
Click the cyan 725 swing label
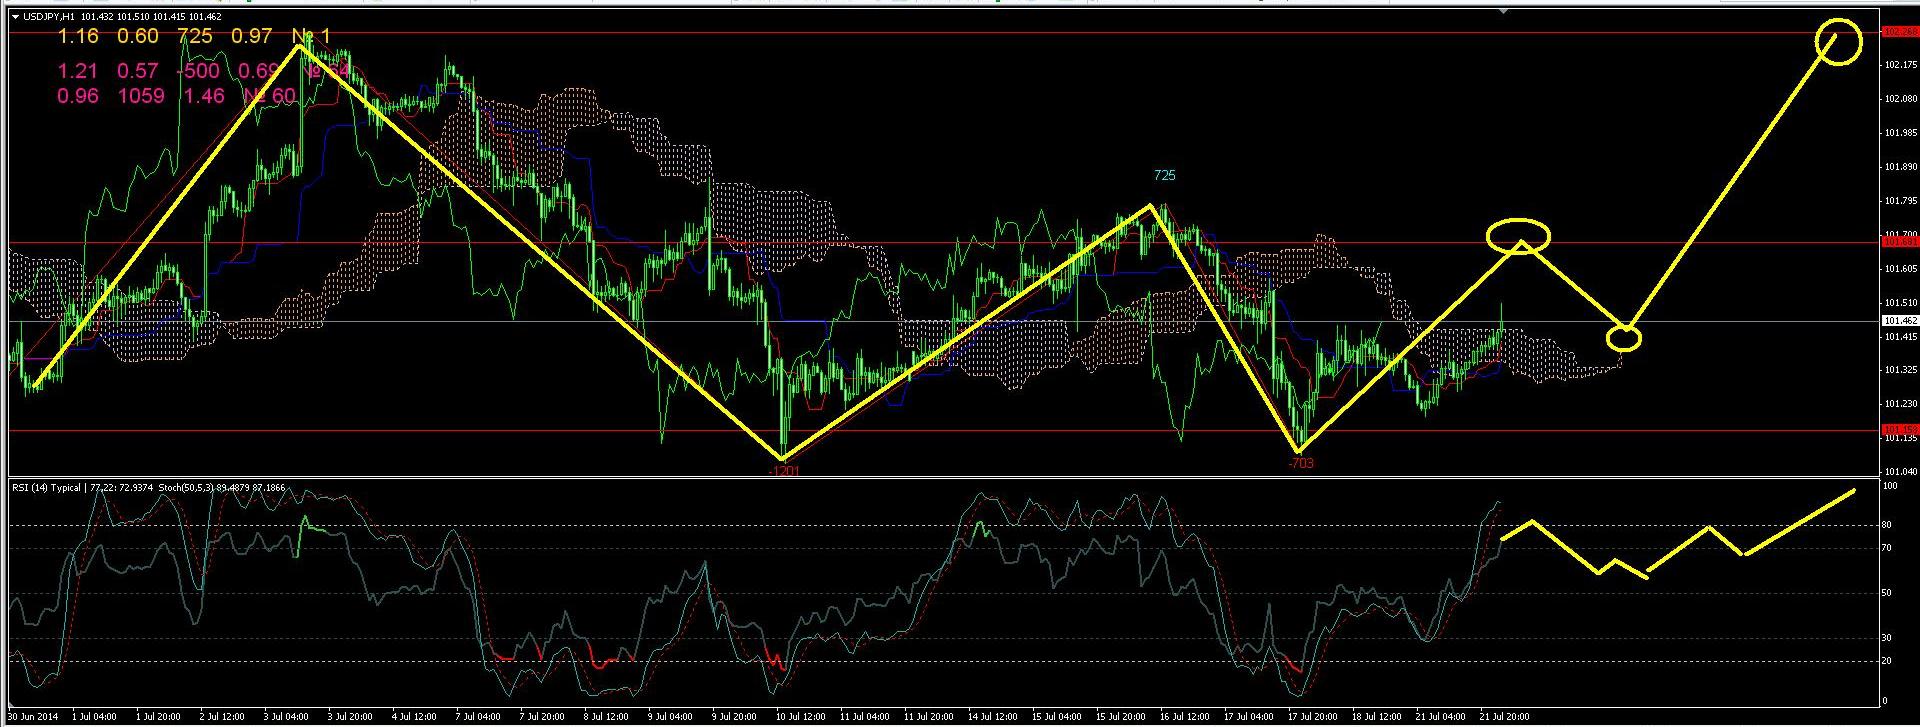tap(1164, 175)
